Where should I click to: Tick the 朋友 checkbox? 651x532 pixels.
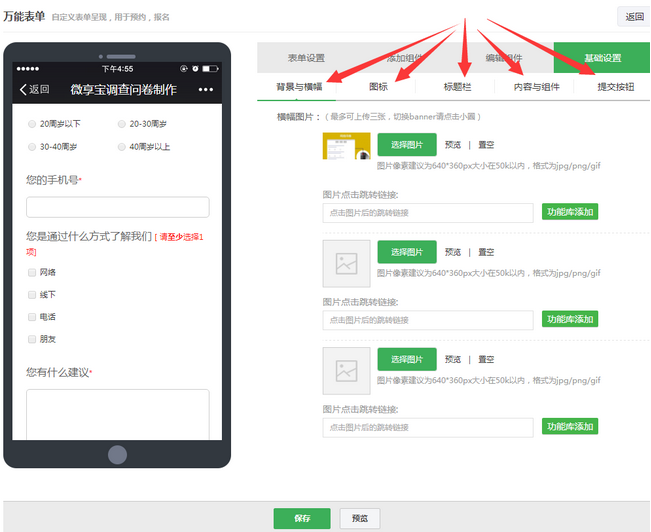tap(32, 339)
